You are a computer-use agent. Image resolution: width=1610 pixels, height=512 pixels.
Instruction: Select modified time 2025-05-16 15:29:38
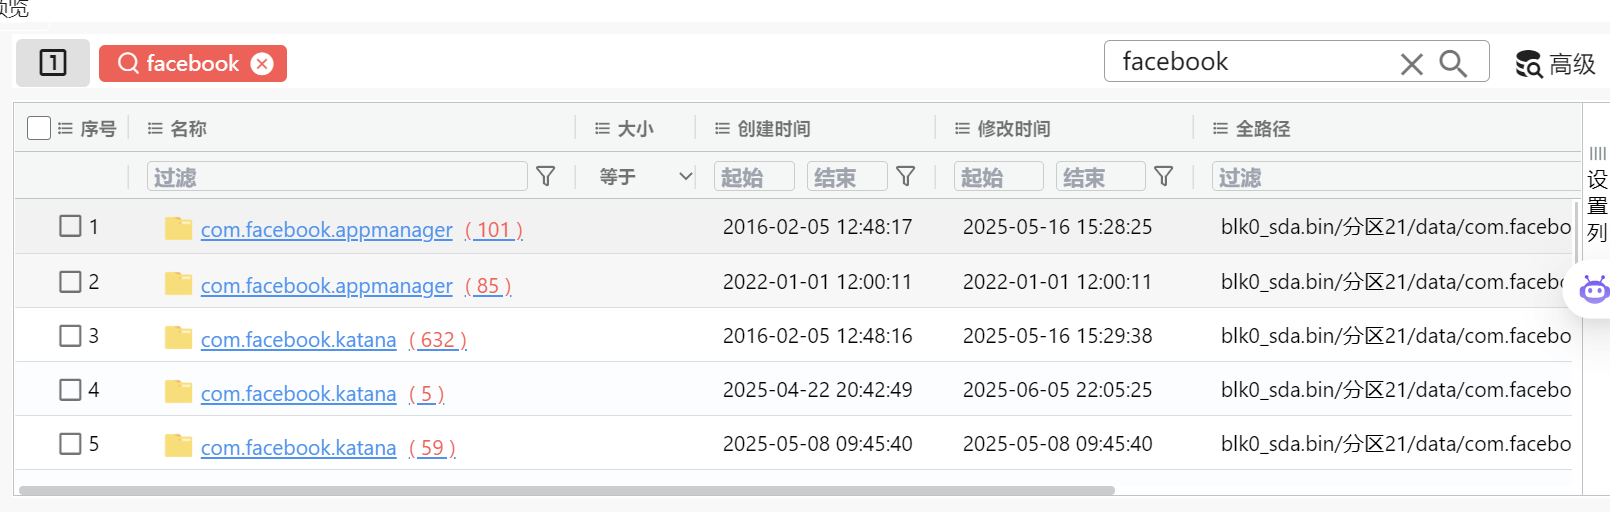tap(1058, 336)
